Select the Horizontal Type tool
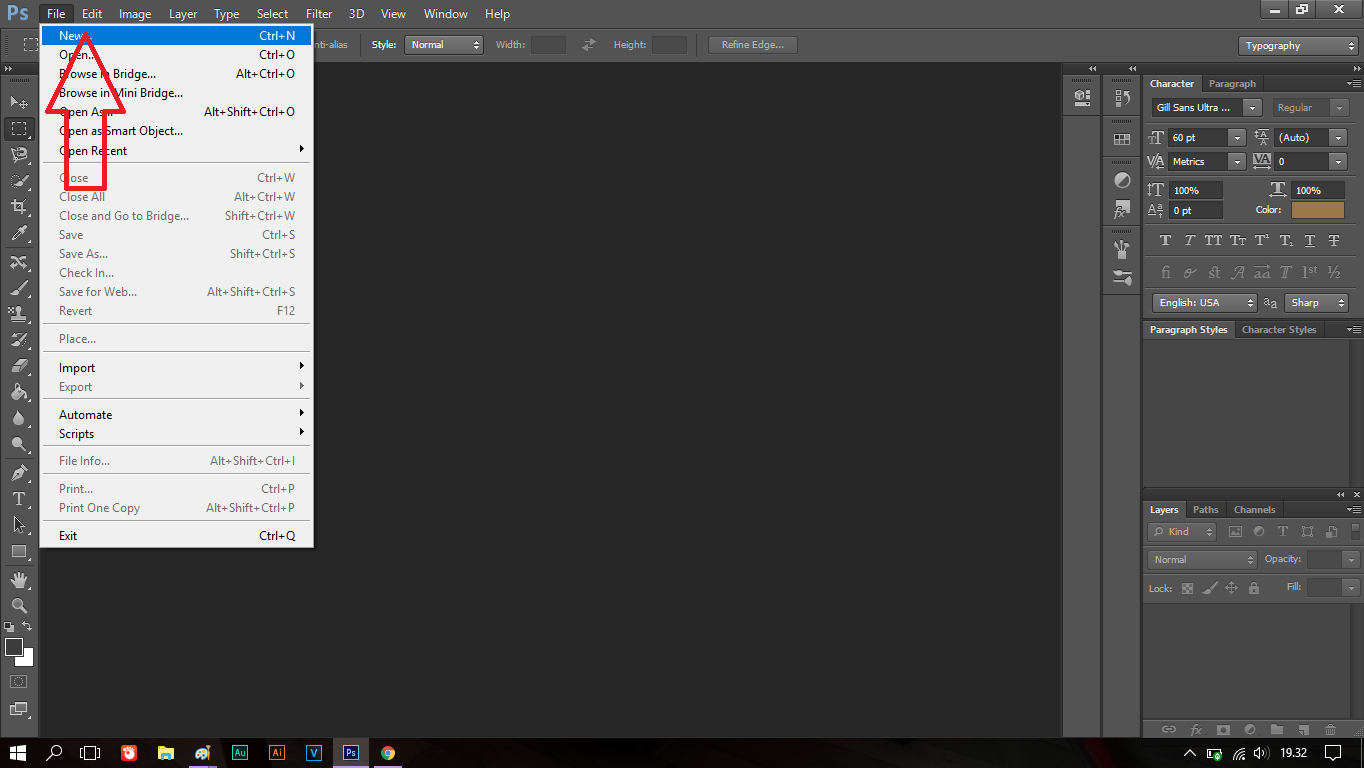 coord(19,498)
